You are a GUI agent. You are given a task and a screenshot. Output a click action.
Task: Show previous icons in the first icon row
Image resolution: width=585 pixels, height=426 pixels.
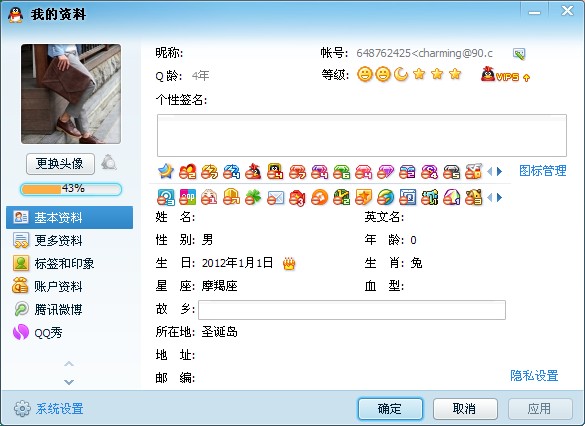tap(490, 172)
